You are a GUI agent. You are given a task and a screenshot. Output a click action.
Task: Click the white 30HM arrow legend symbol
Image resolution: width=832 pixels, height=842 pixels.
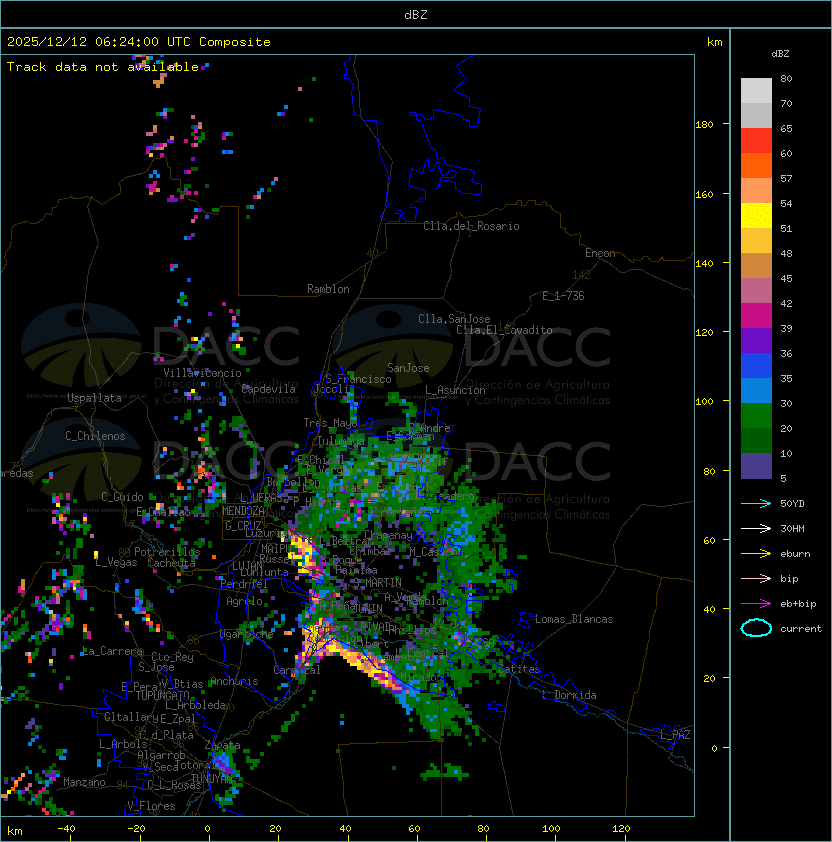(x=756, y=528)
